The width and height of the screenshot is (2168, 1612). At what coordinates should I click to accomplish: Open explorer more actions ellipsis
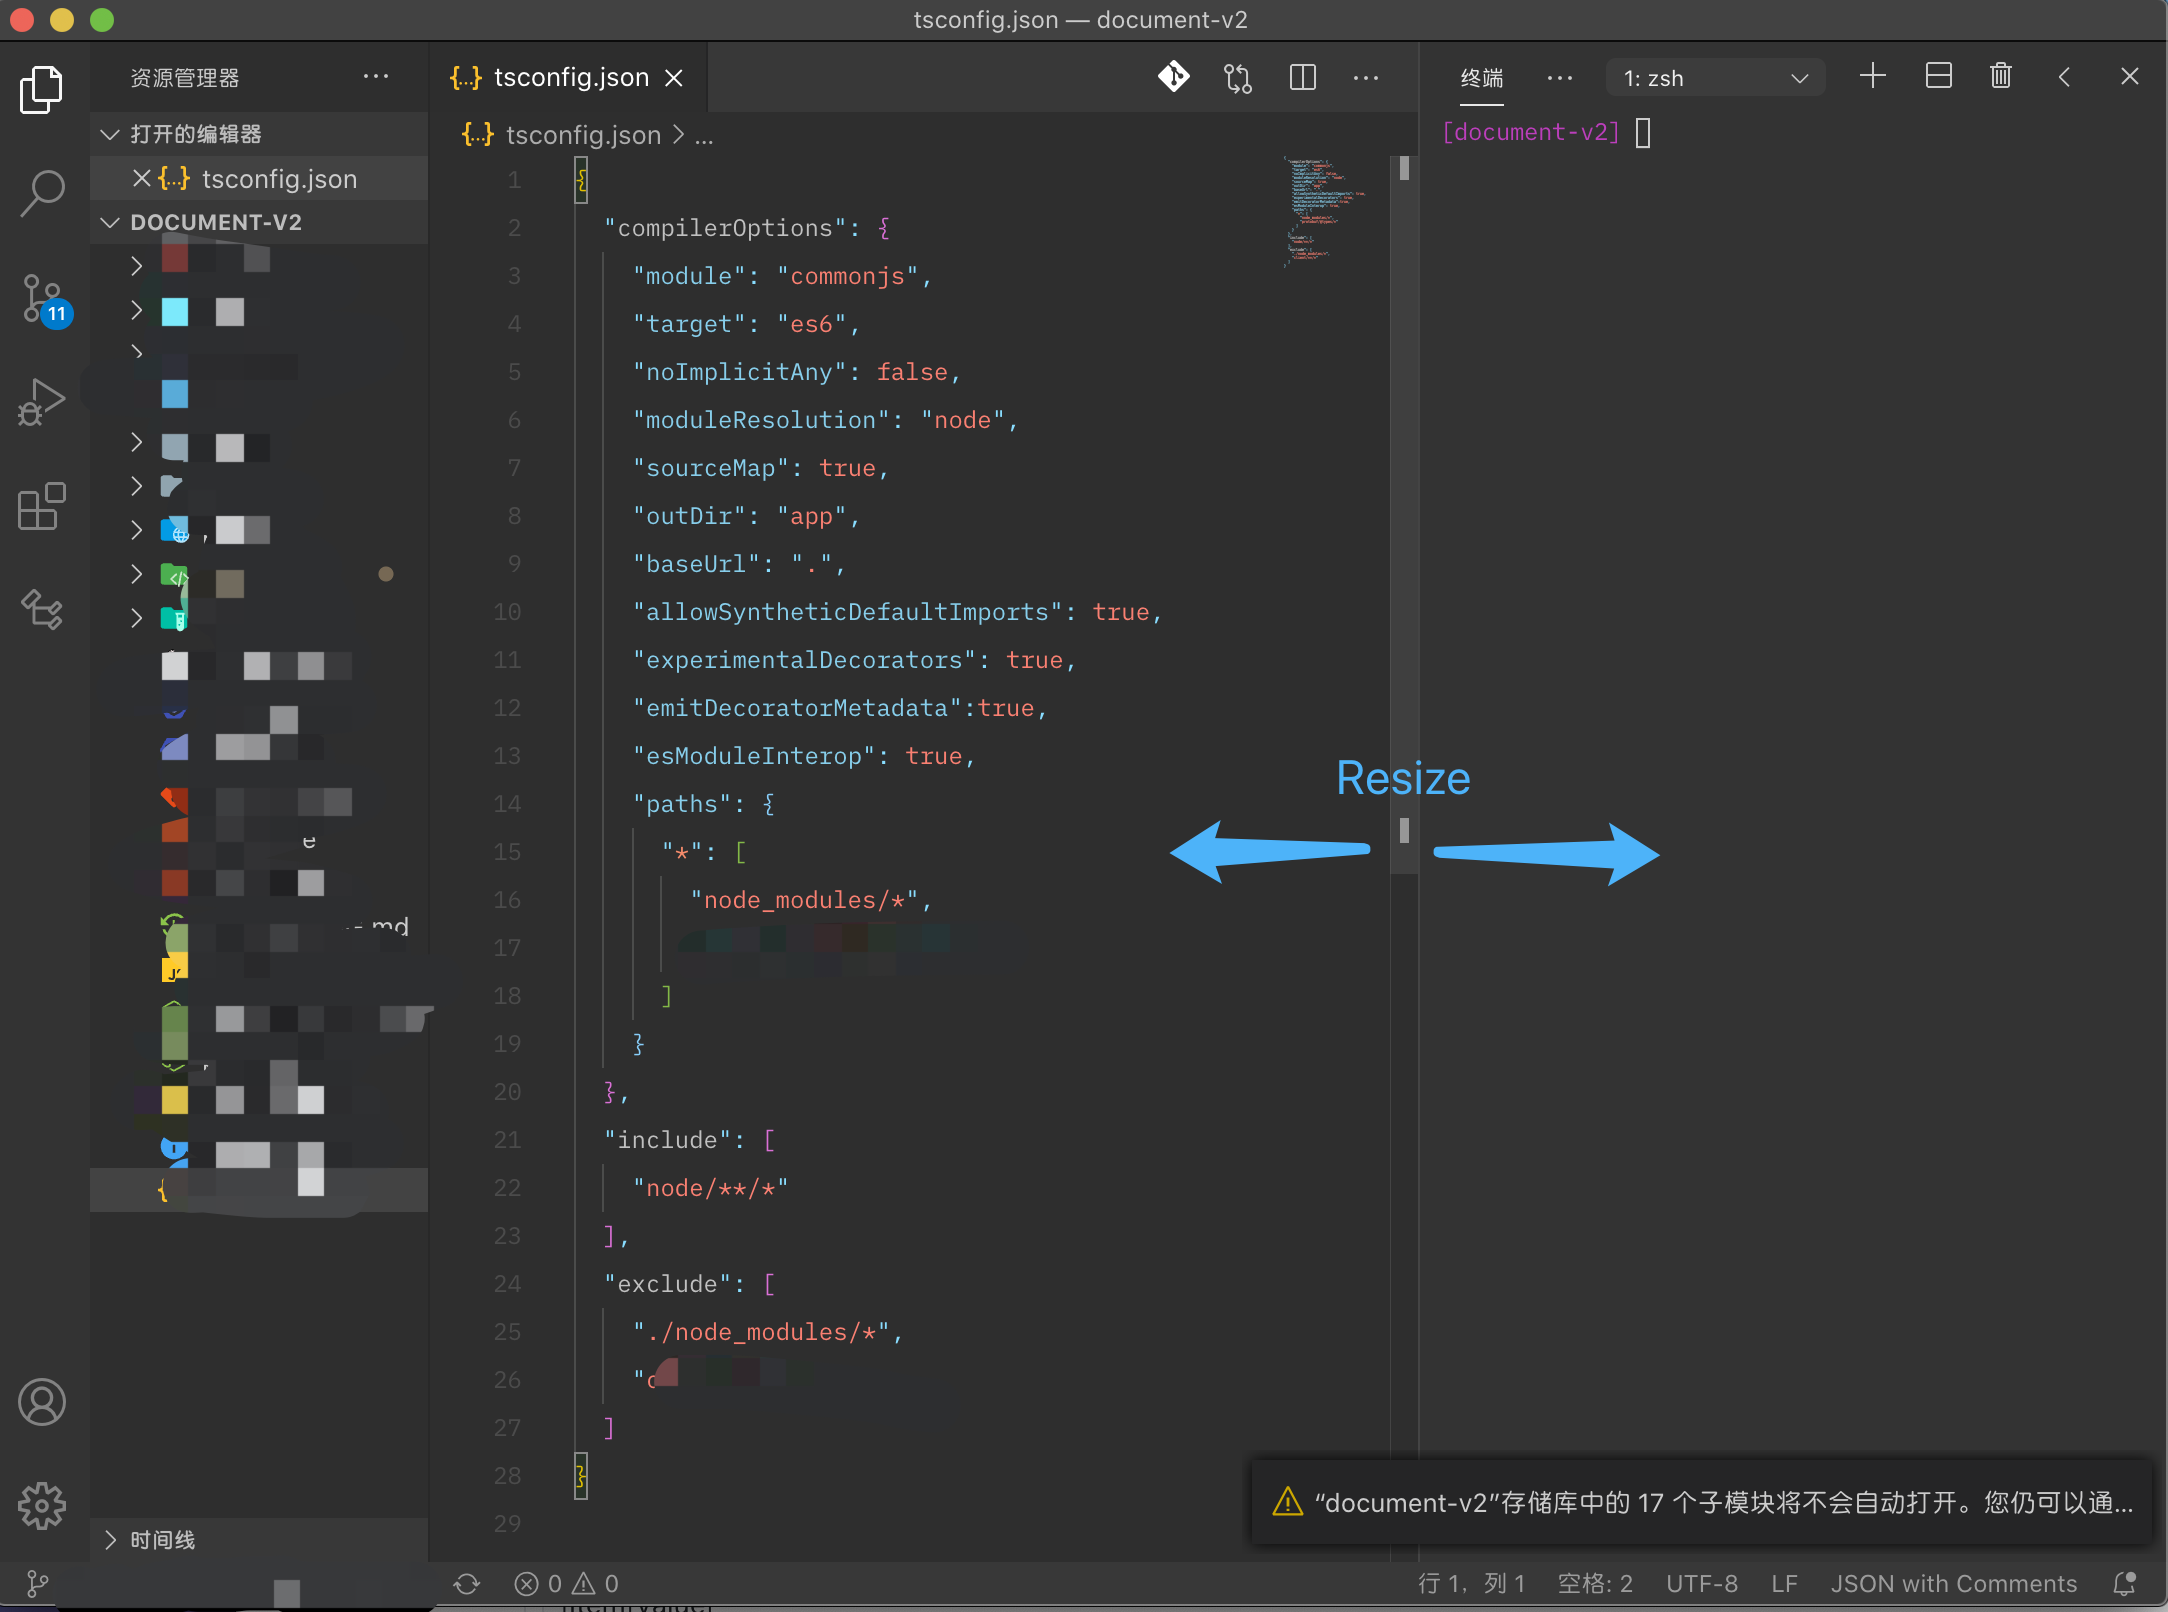[375, 77]
